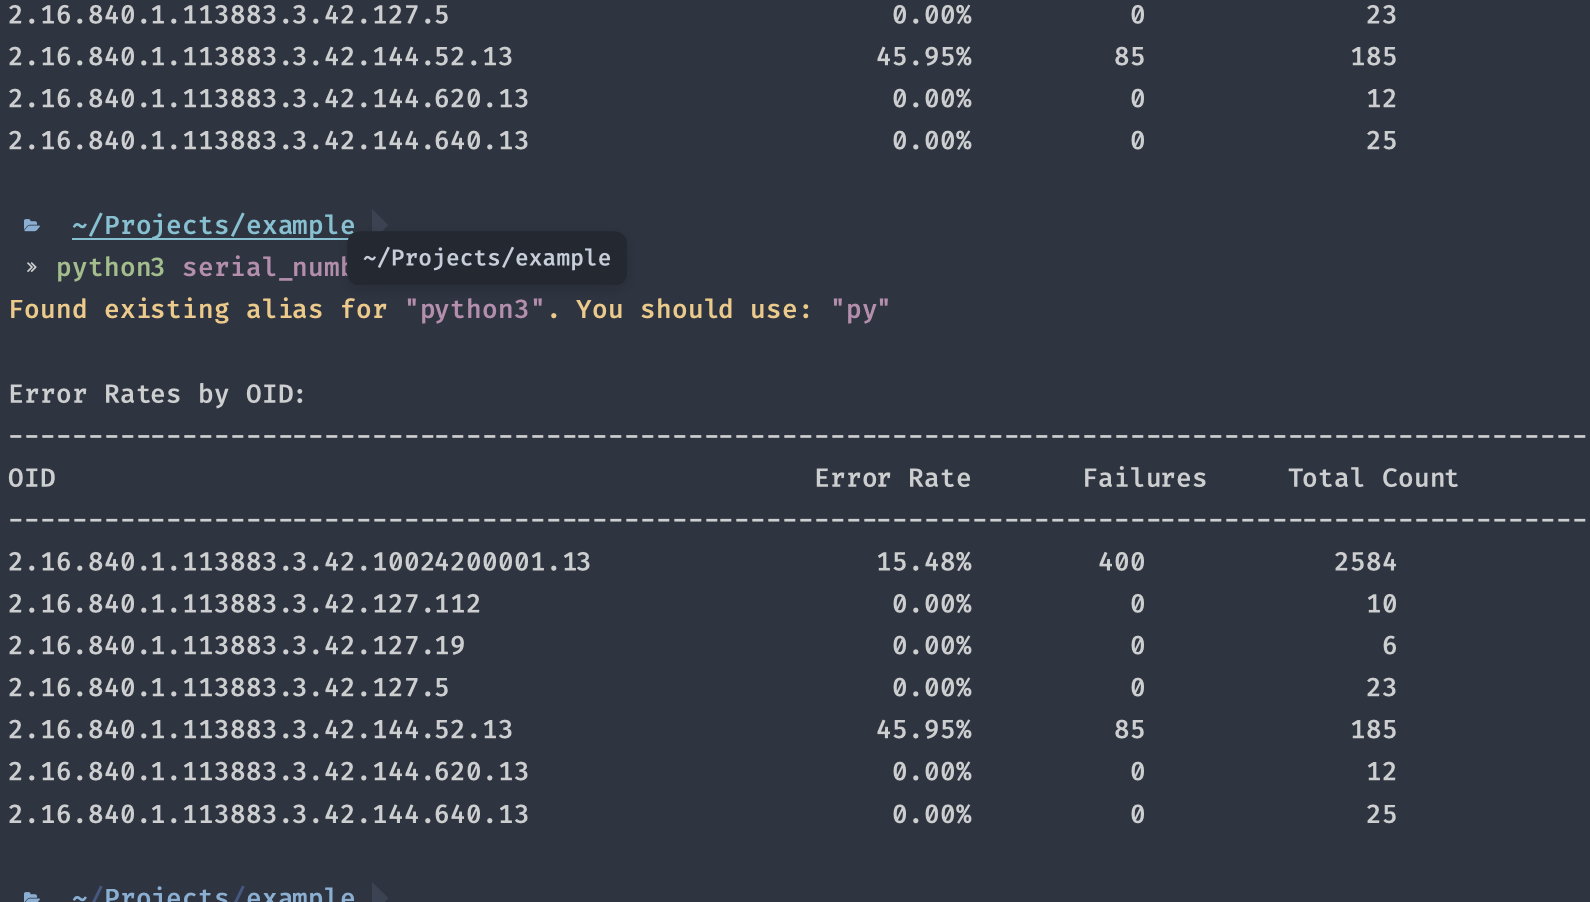Click the » prompt symbol before python3
This screenshot has width=1590, height=902.
click(x=31, y=267)
